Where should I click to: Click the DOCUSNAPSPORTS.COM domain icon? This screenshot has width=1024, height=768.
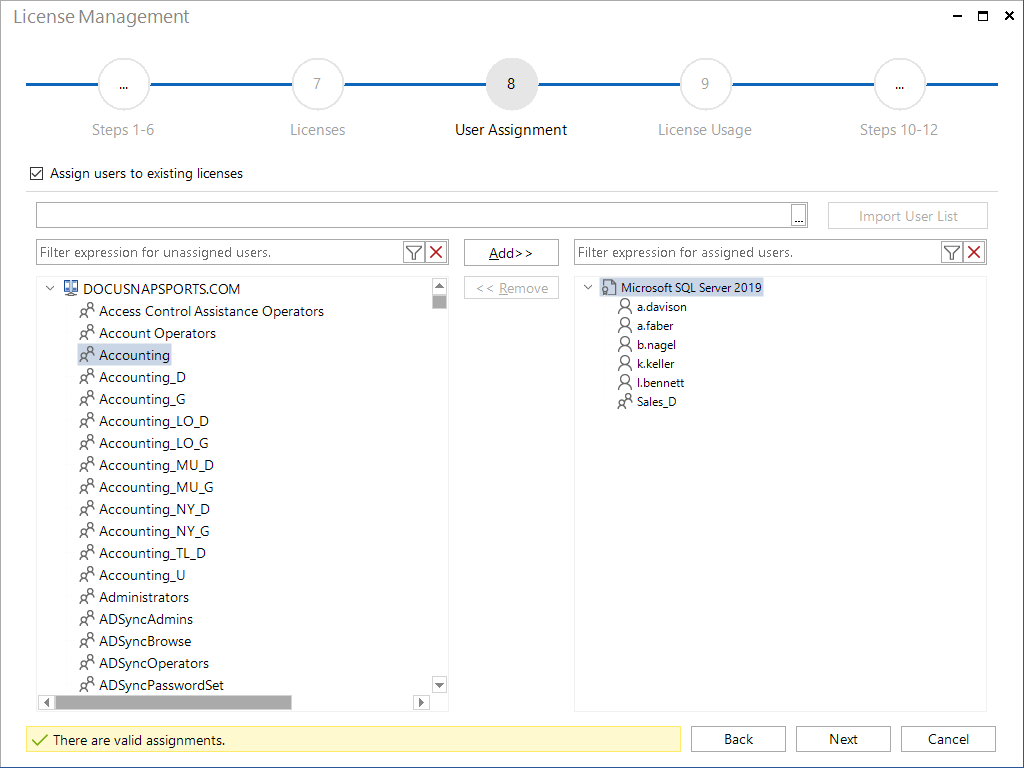[71, 288]
